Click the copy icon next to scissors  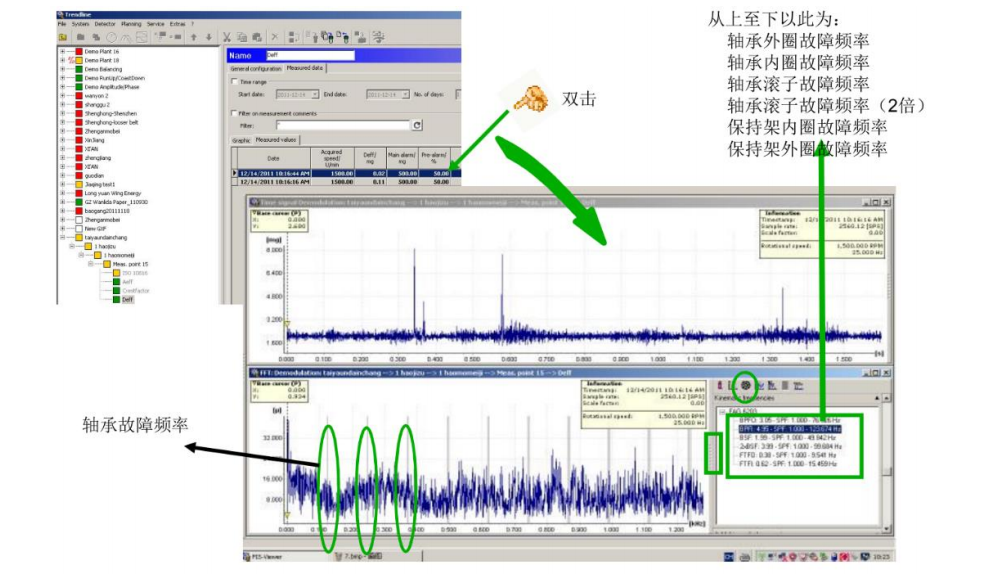pos(242,37)
